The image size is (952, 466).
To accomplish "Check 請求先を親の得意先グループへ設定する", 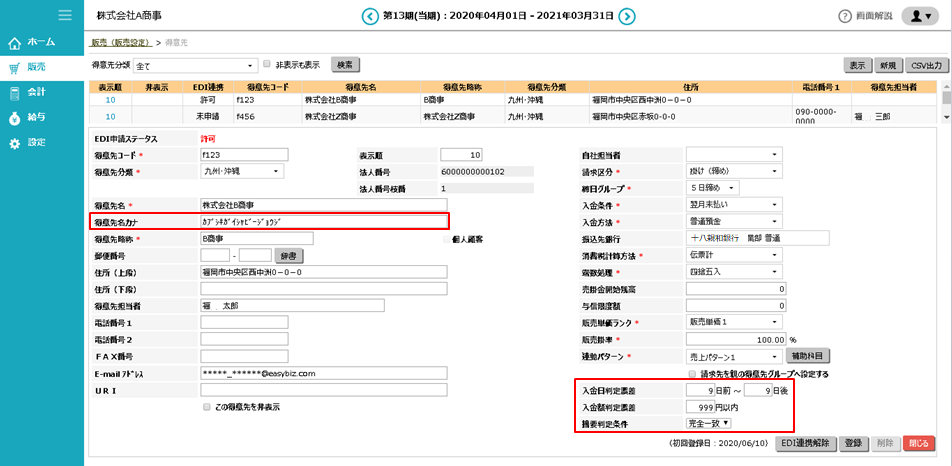I will [x=692, y=374].
